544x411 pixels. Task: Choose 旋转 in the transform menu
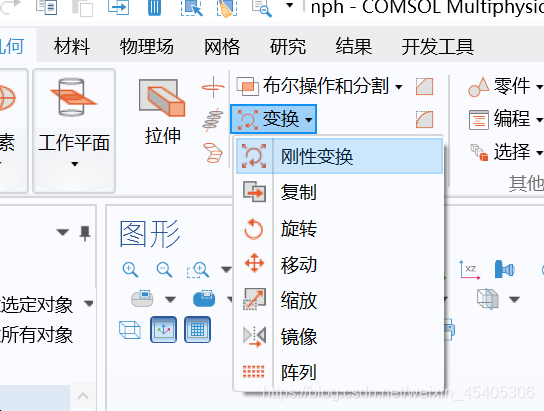[x=339, y=228]
